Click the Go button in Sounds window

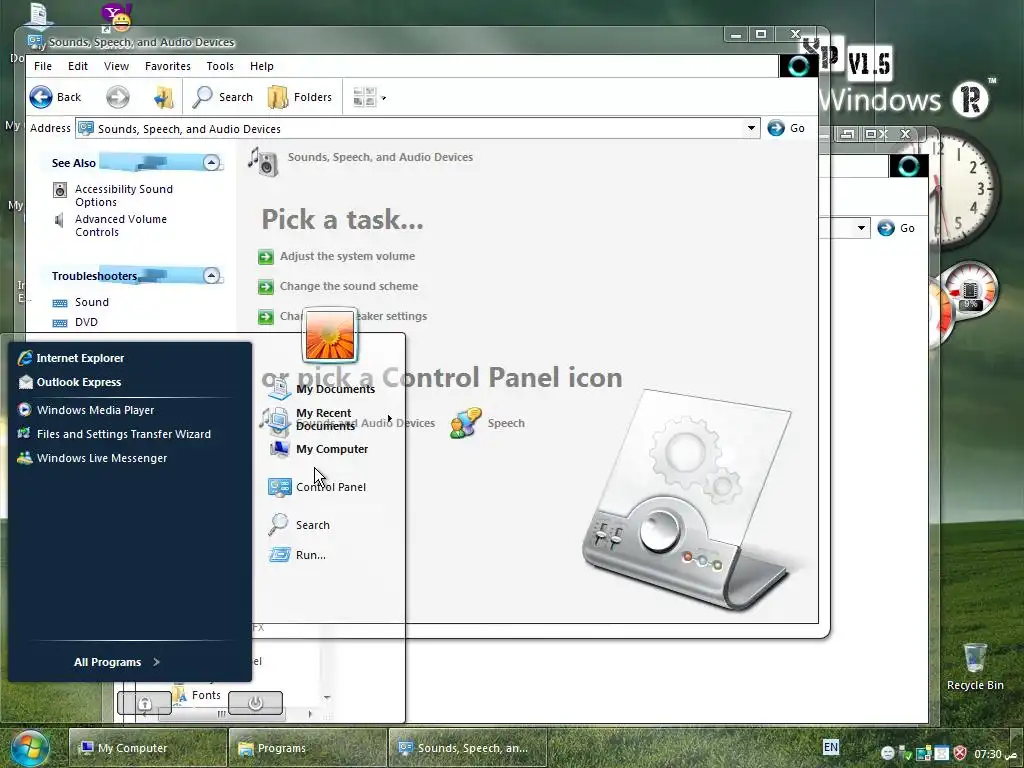tap(786, 128)
